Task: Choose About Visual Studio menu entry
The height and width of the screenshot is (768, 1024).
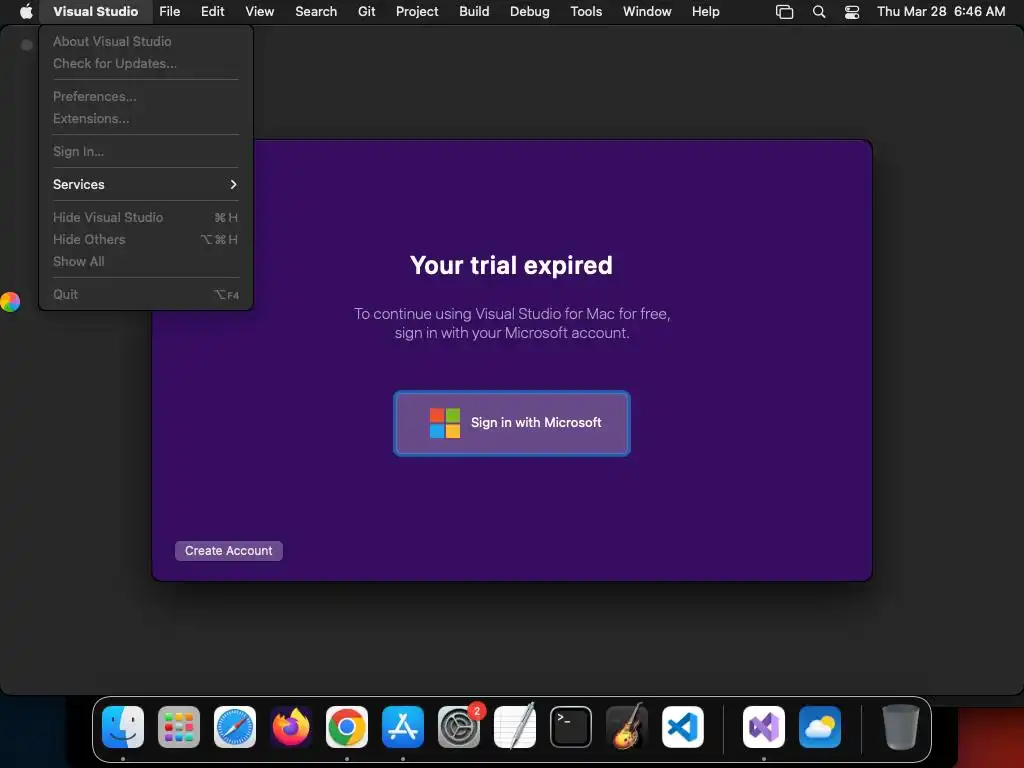Action: (145, 41)
